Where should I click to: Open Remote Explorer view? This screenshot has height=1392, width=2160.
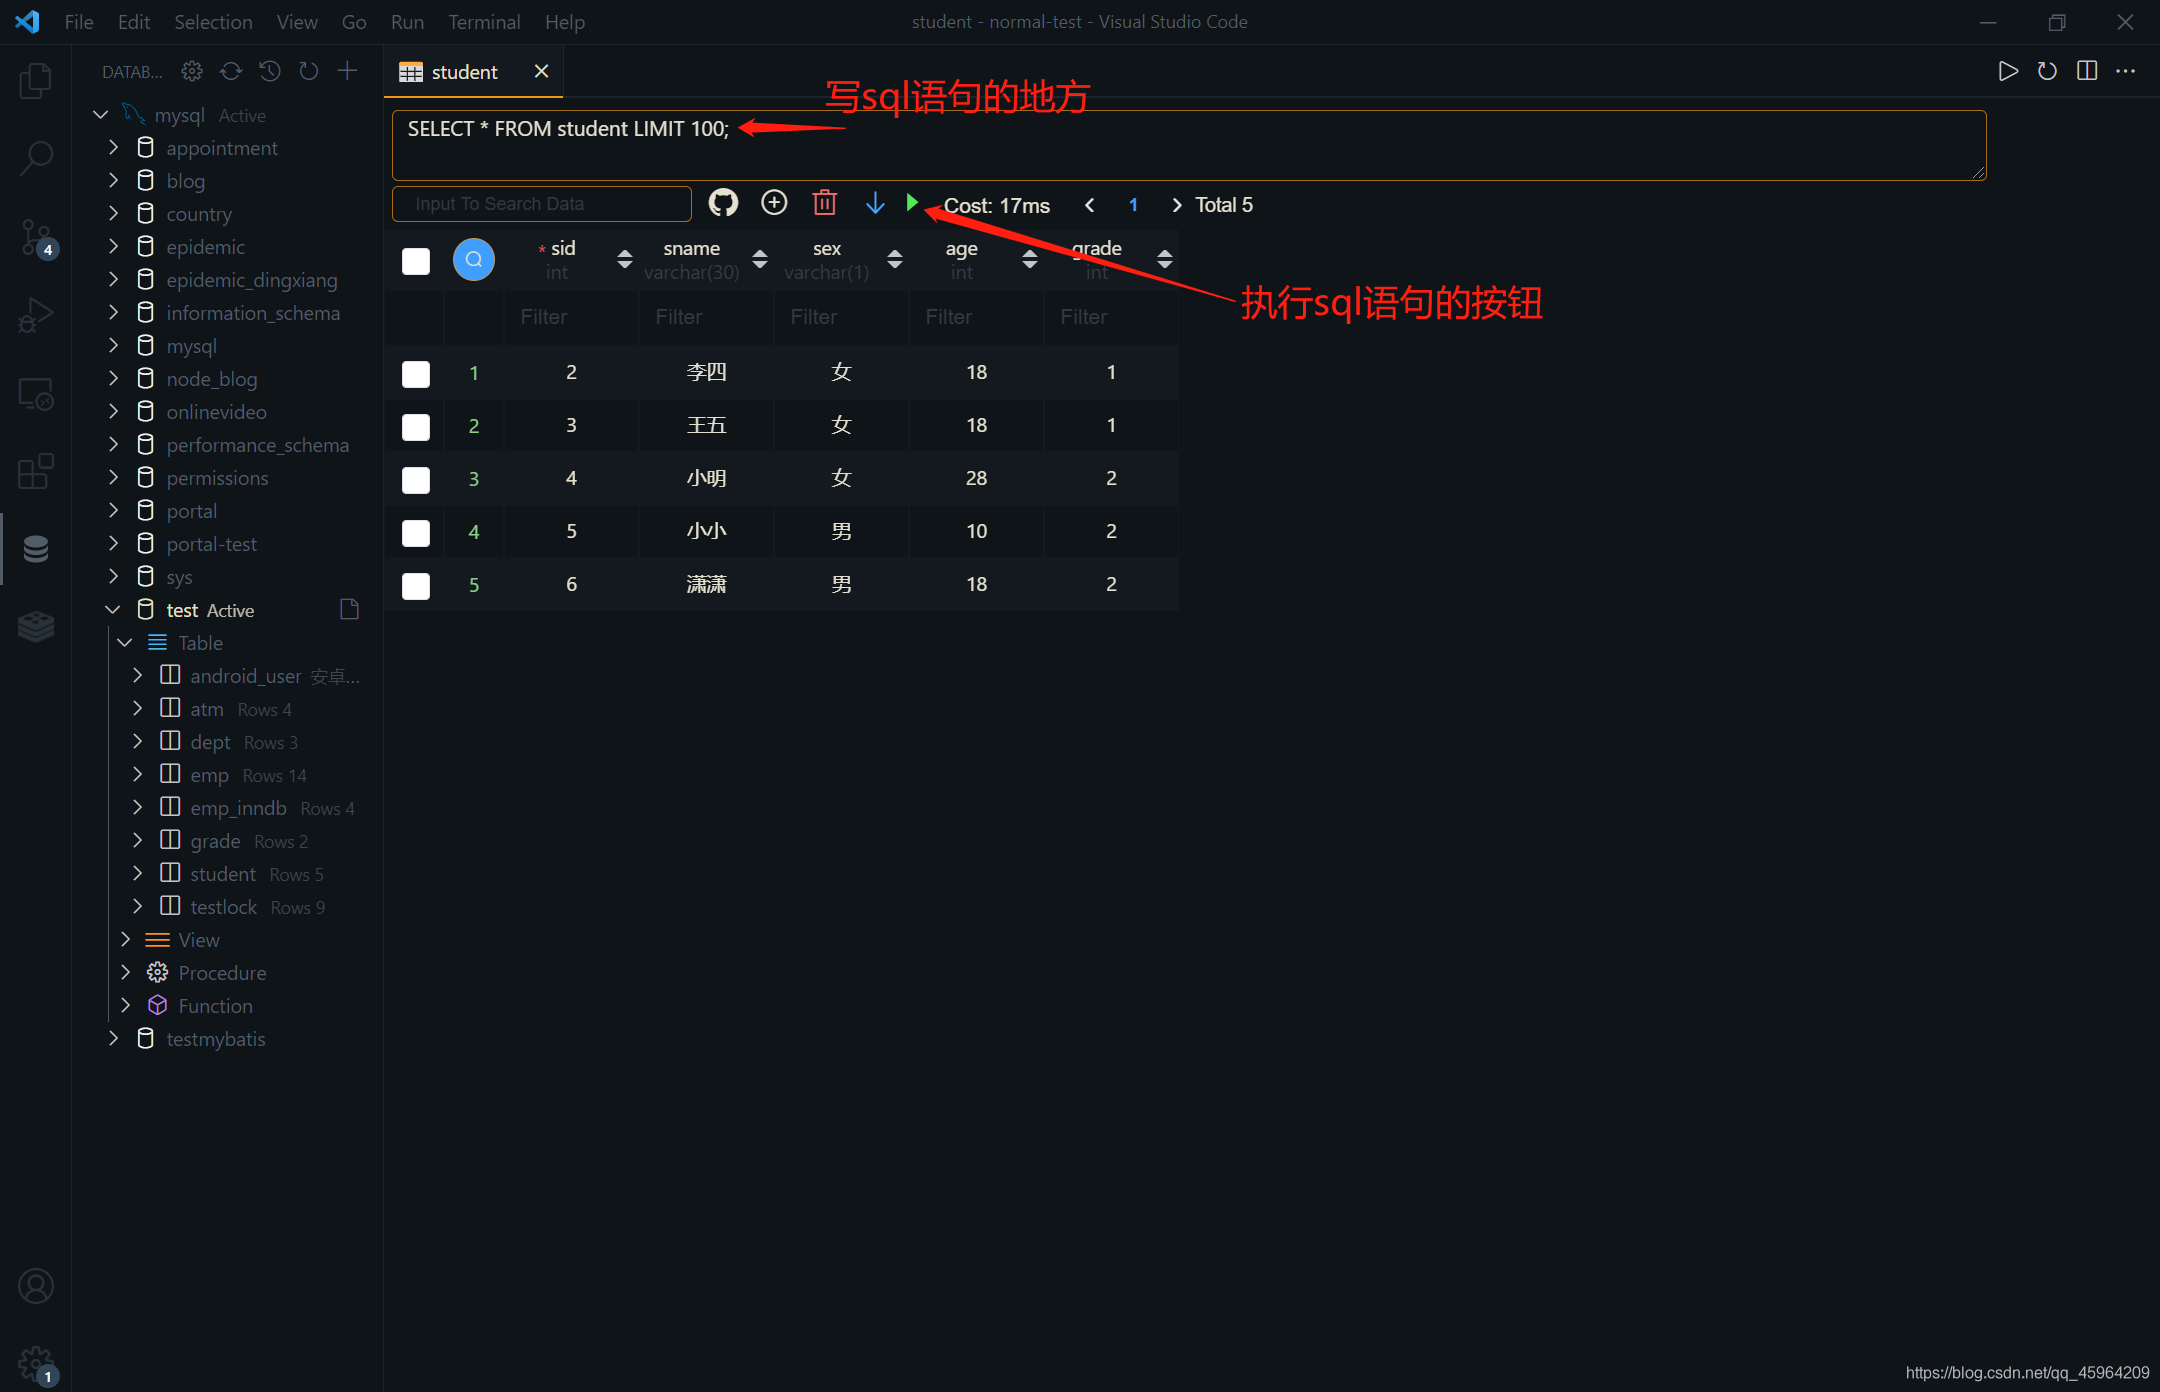pyautogui.click(x=36, y=393)
